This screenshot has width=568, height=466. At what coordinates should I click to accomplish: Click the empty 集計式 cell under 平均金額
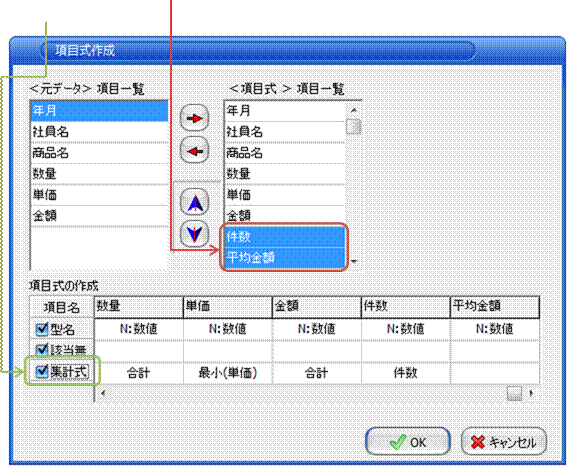pos(495,373)
